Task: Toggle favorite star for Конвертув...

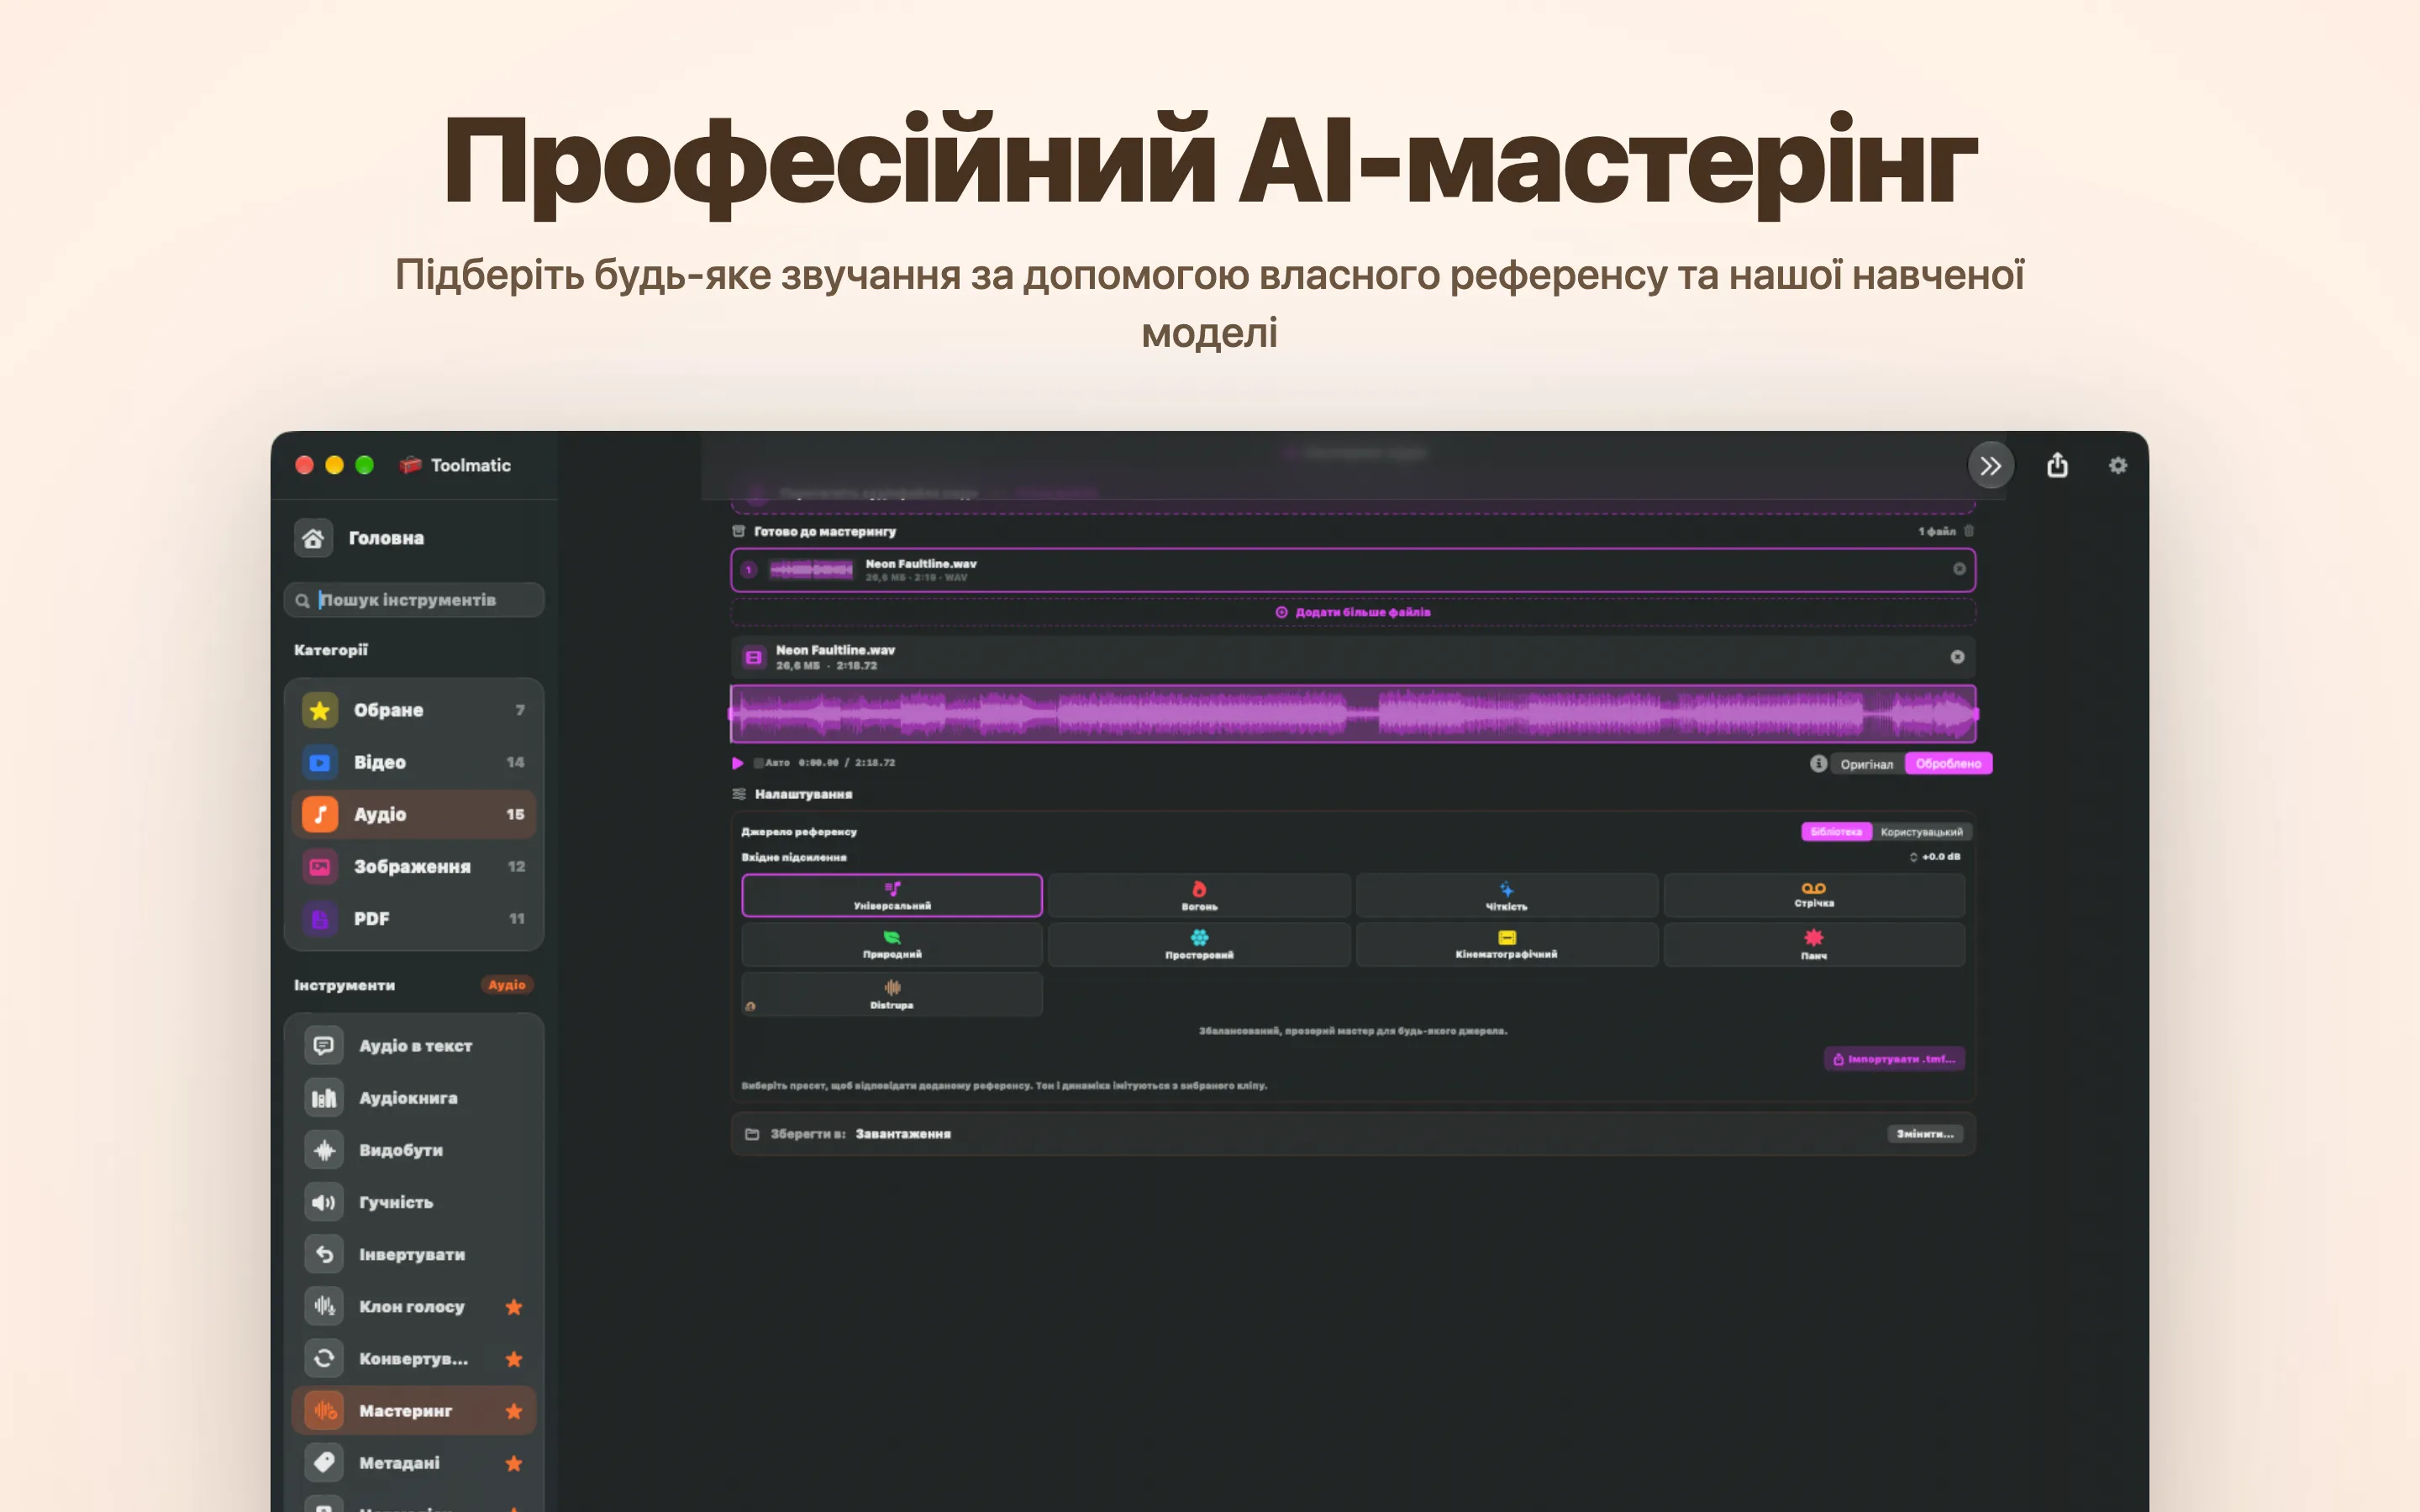Action: tap(514, 1358)
